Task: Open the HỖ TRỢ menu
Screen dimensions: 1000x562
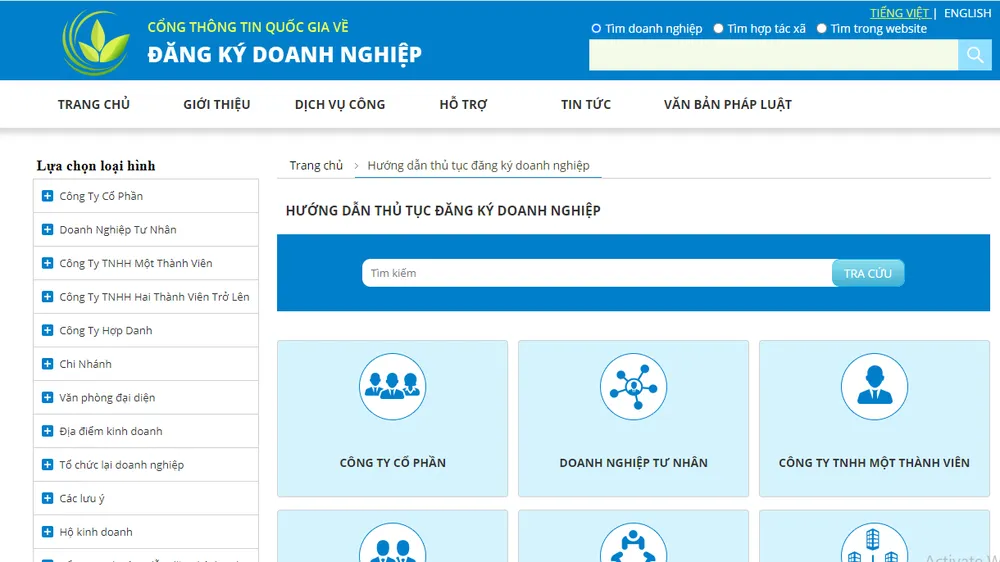Action: tap(464, 105)
